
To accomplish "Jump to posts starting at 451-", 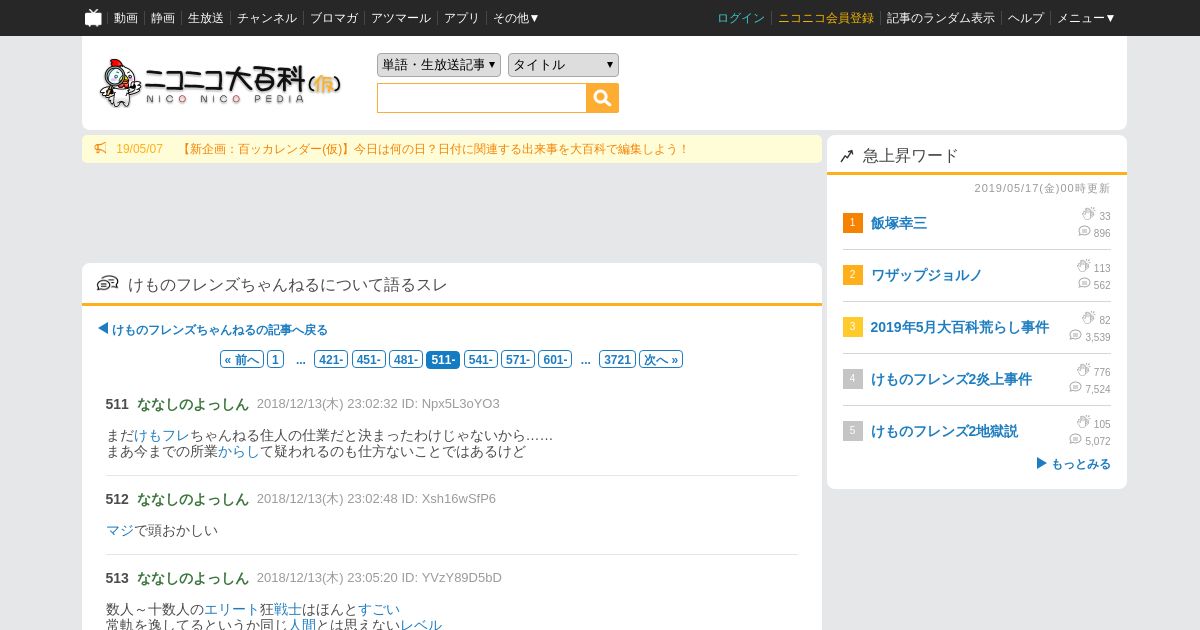I will point(368,359).
